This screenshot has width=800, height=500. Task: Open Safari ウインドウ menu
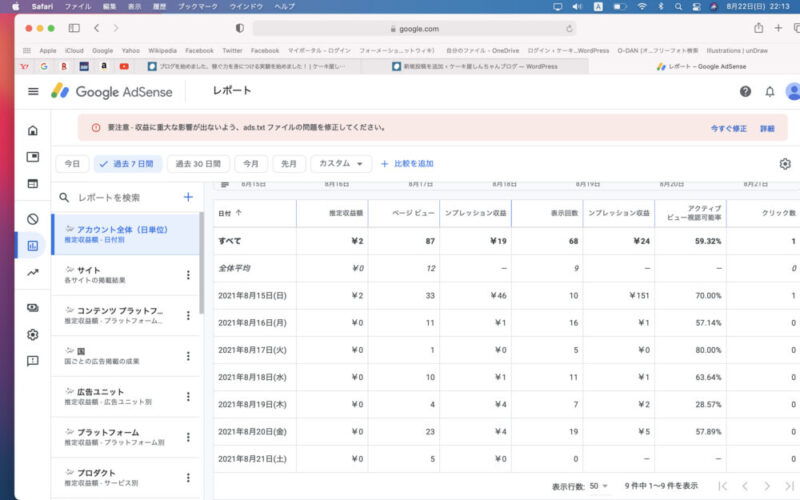[246, 7]
